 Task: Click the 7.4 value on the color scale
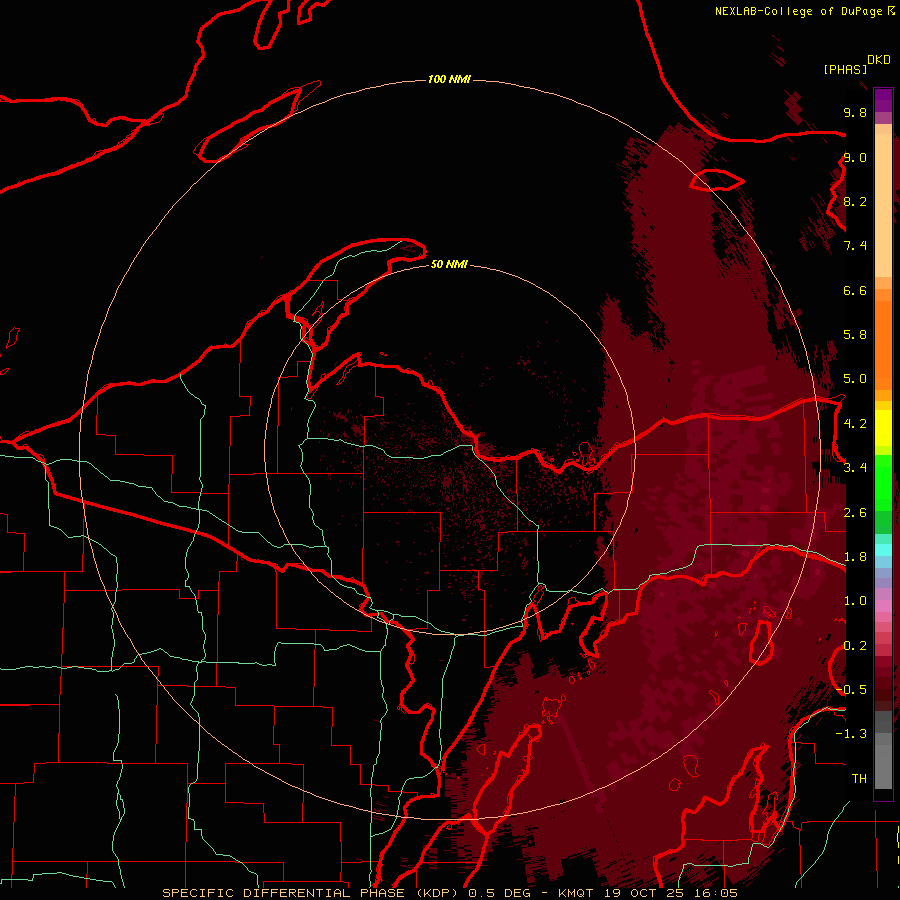click(x=855, y=246)
